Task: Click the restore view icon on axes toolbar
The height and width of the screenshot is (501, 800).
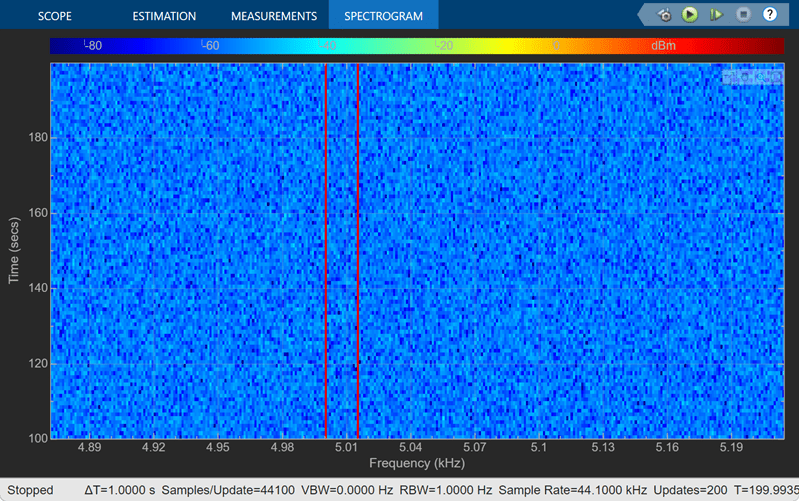Action: pyautogui.click(x=777, y=78)
